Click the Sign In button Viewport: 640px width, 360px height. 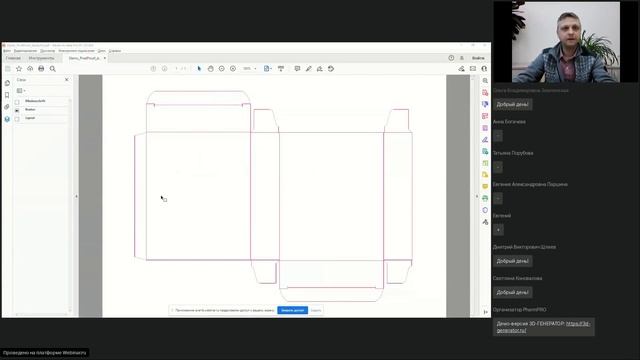click(478, 58)
